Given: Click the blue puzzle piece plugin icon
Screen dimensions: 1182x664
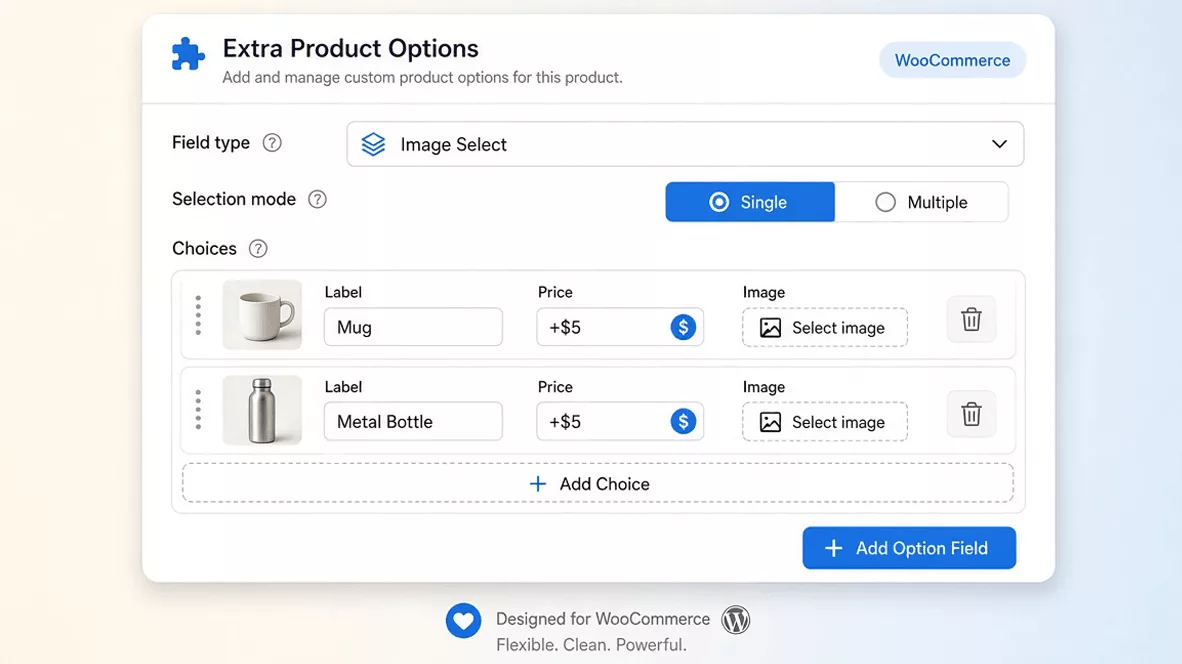Looking at the screenshot, I should click(188, 54).
